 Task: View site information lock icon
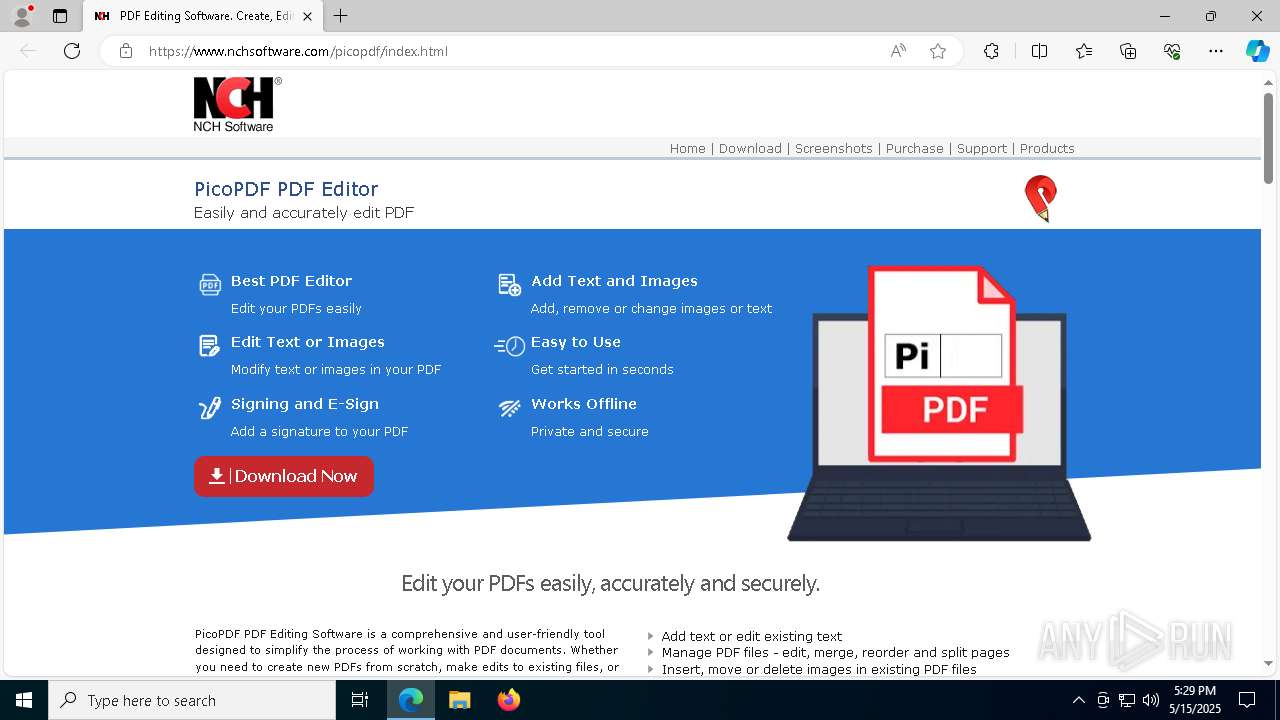click(126, 51)
